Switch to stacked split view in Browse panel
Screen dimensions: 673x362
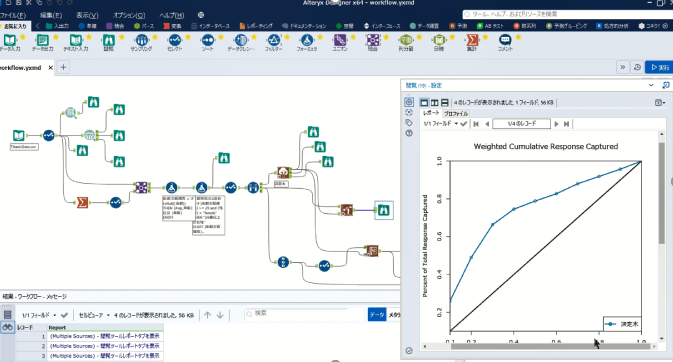click(445, 103)
